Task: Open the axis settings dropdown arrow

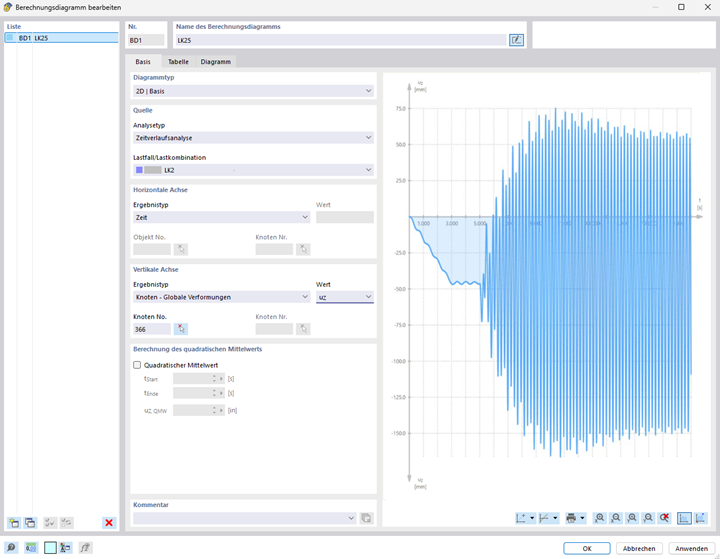Action: (532, 518)
